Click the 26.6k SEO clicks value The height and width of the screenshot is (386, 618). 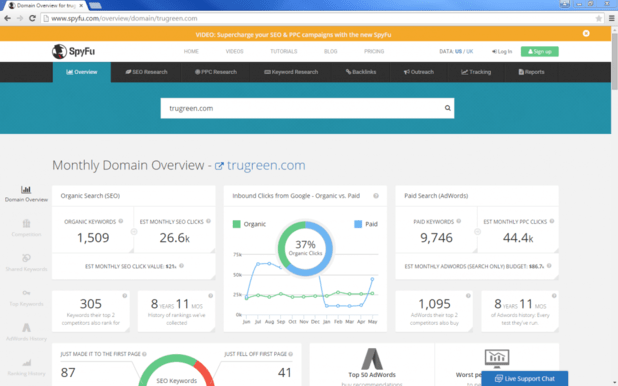(175, 238)
